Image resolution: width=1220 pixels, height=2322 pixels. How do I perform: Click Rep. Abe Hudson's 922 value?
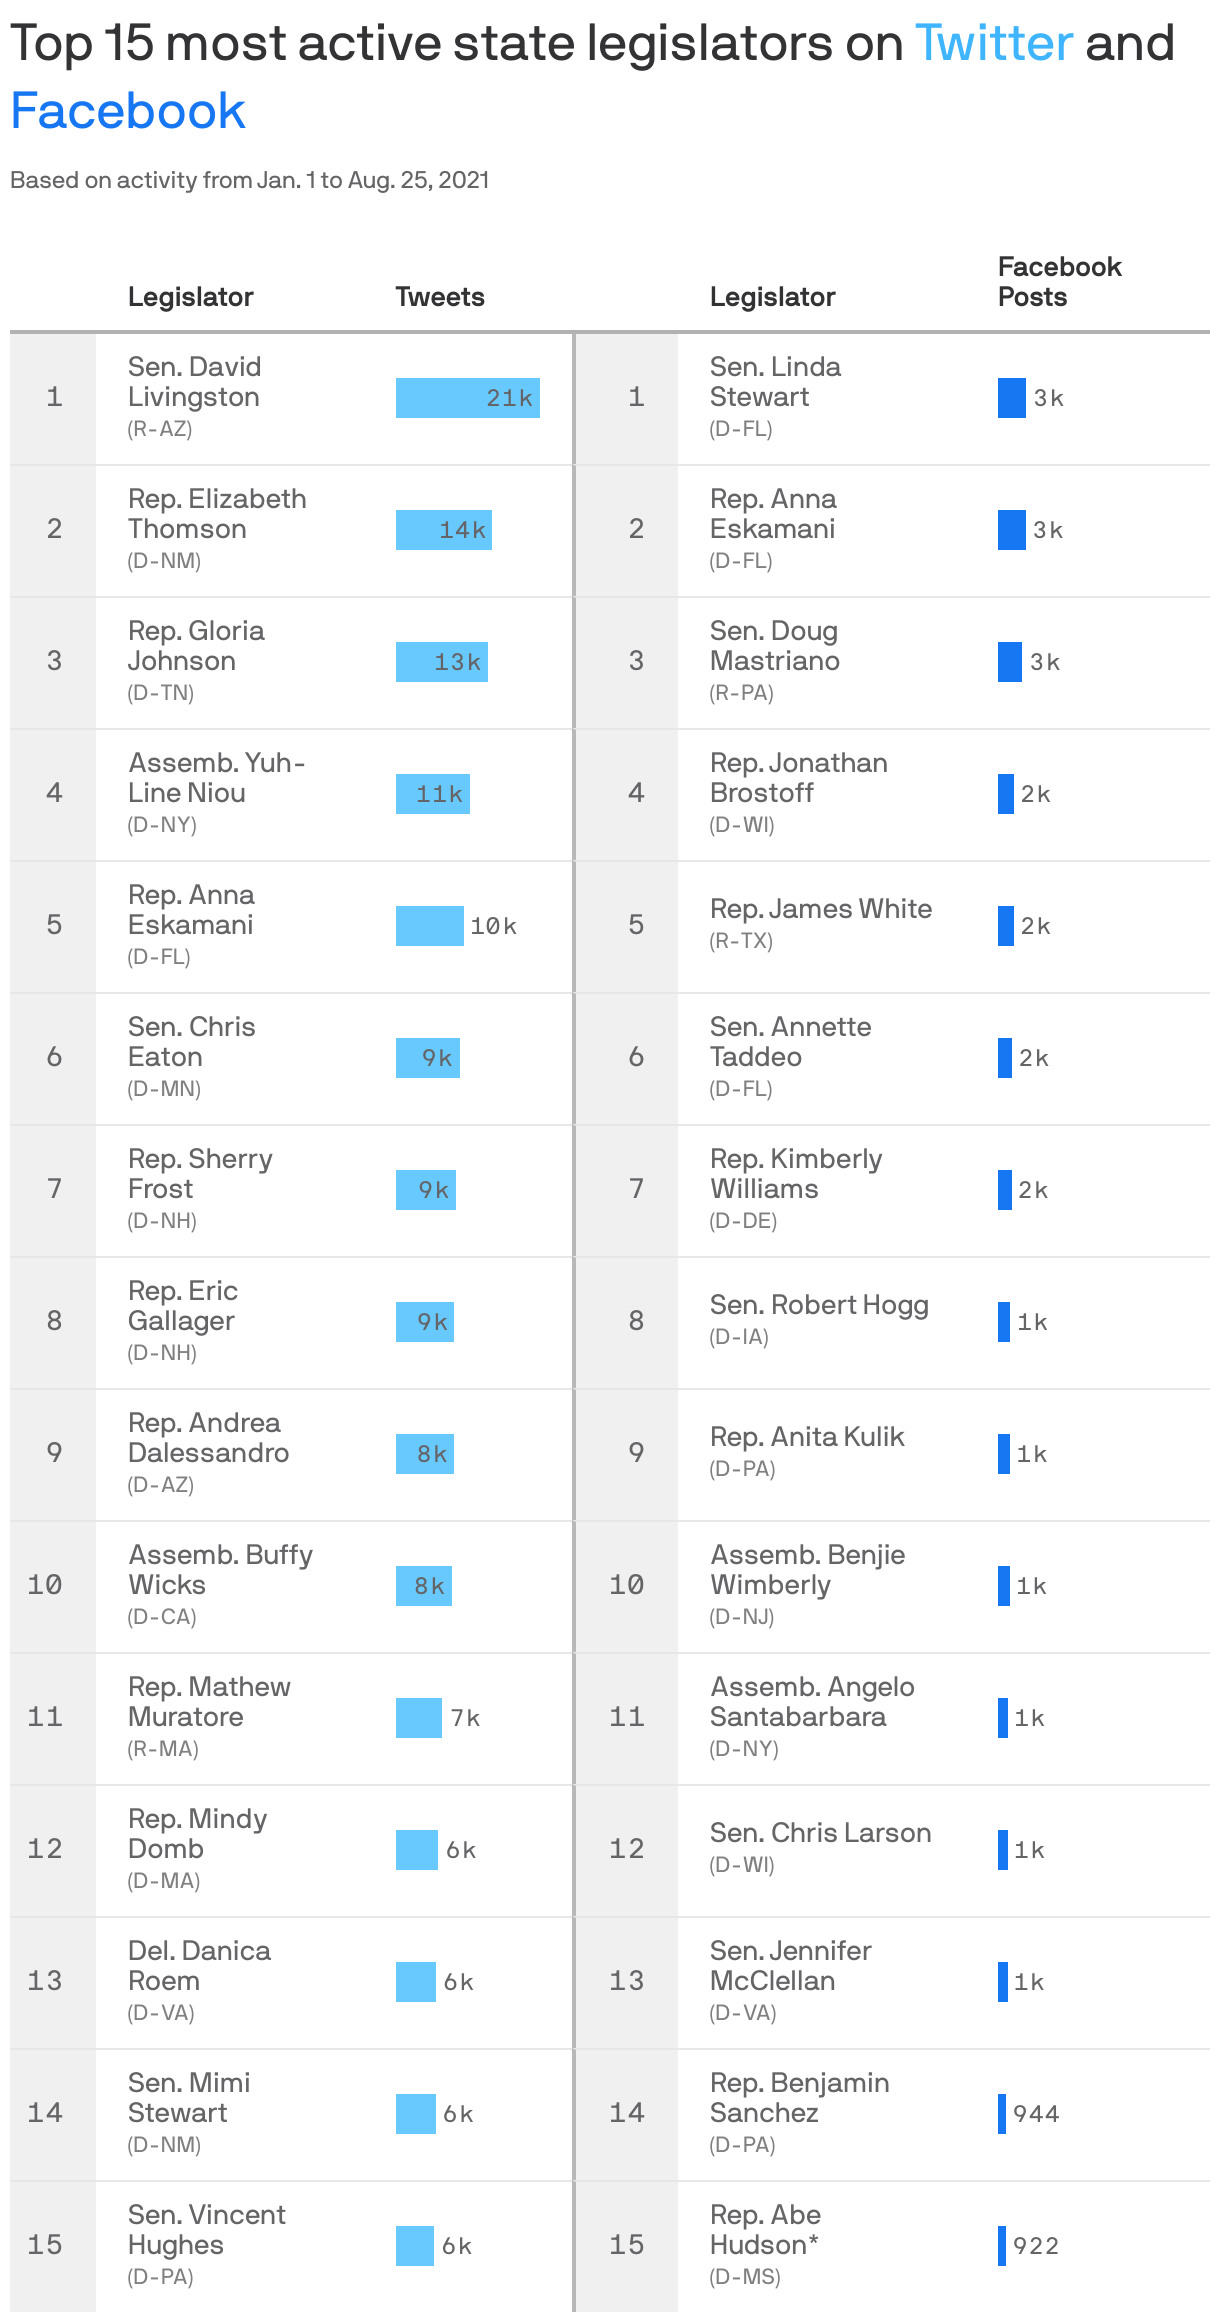click(1036, 2246)
